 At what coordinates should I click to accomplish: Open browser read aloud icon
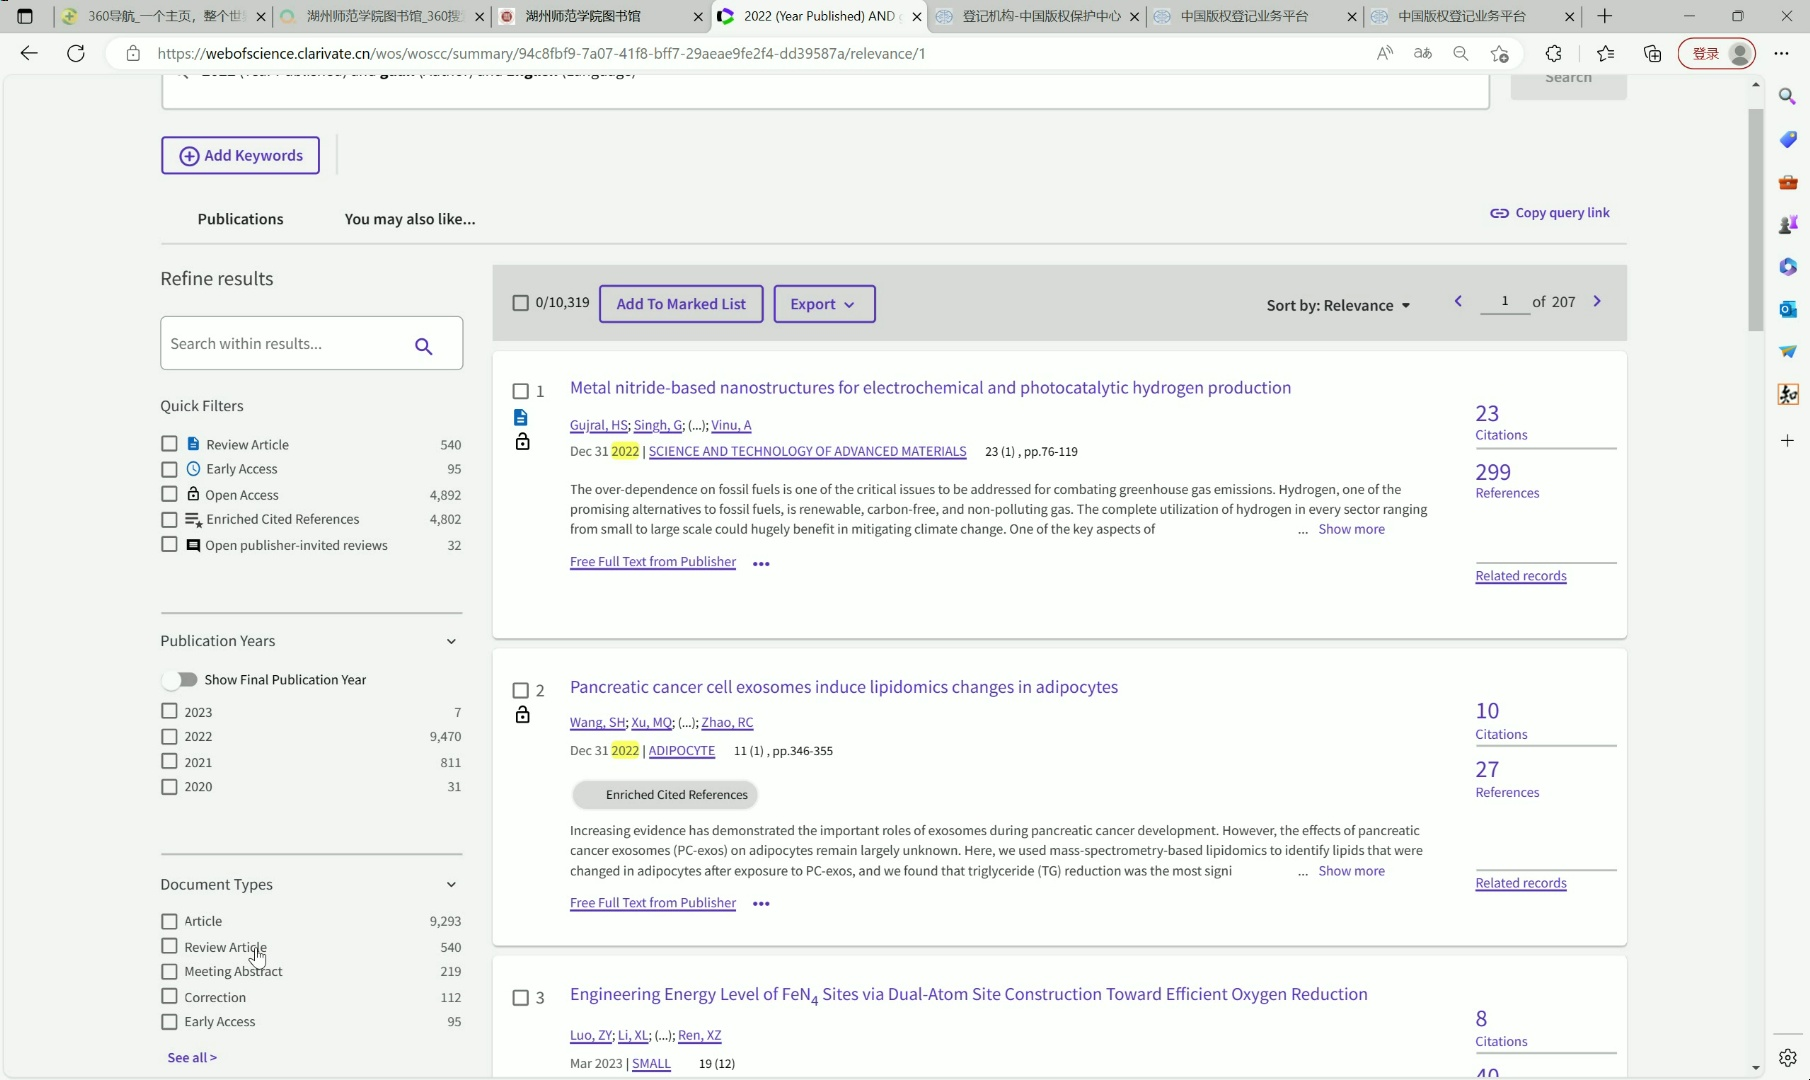[x=1385, y=53]
